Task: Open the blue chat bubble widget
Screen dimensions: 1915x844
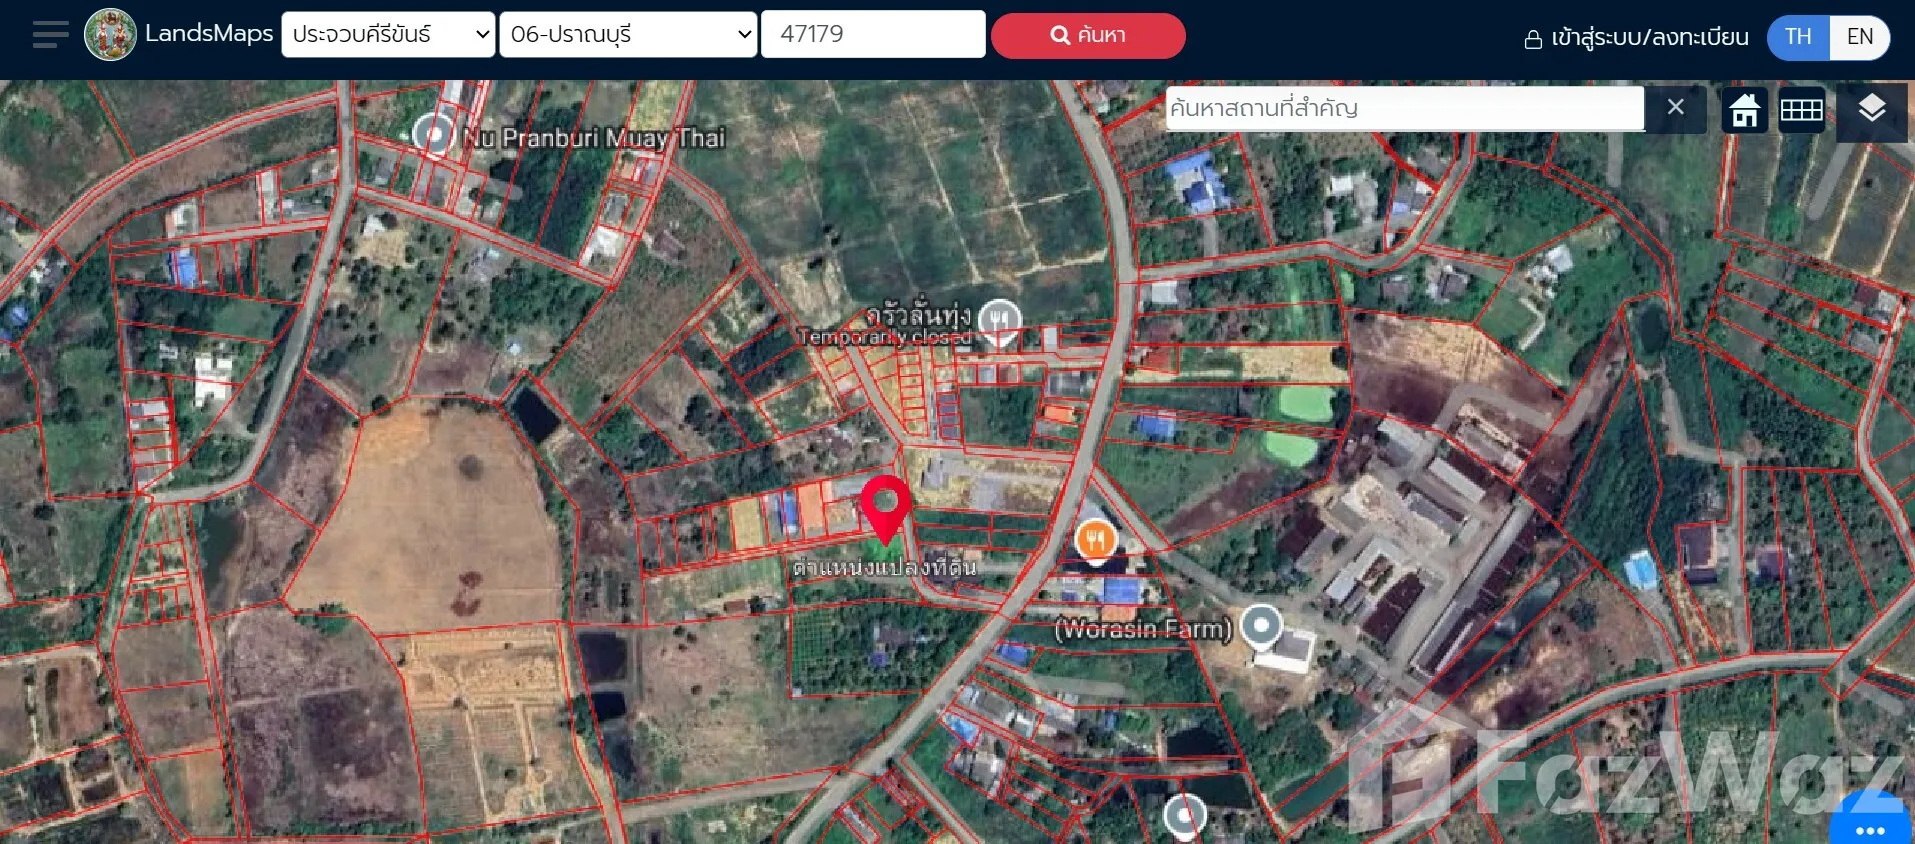Action: 1869,825
